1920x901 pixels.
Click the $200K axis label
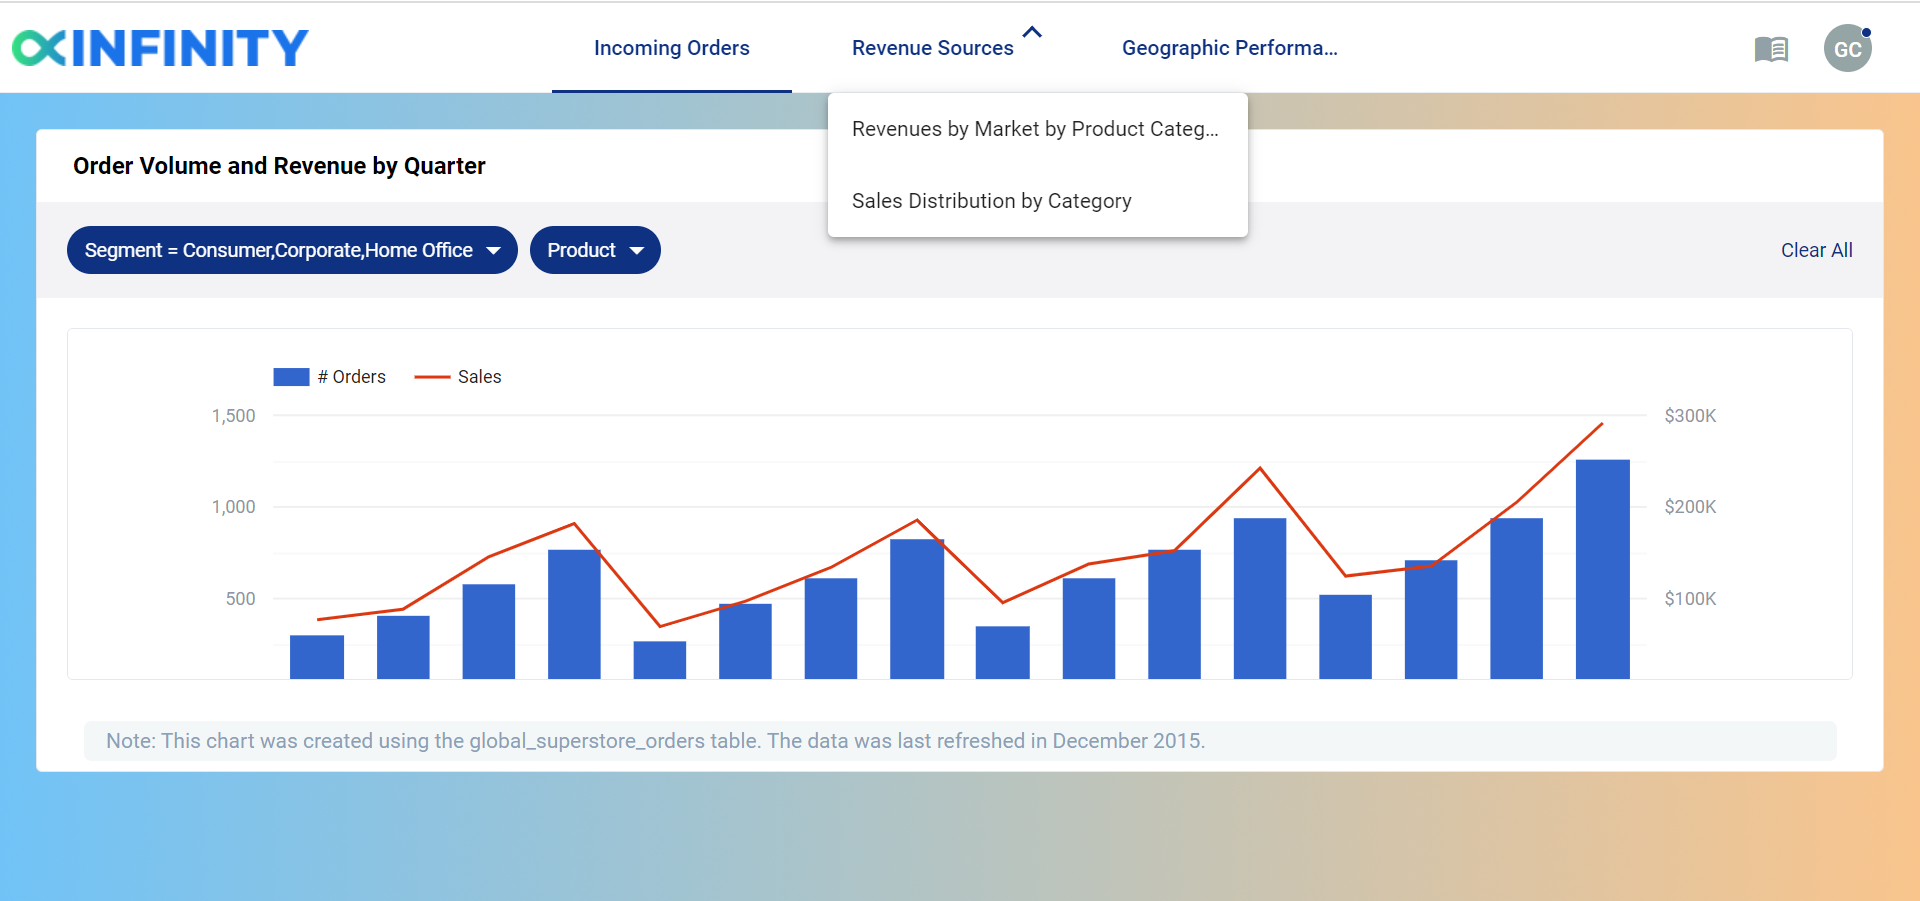(x=1690, y=507)
